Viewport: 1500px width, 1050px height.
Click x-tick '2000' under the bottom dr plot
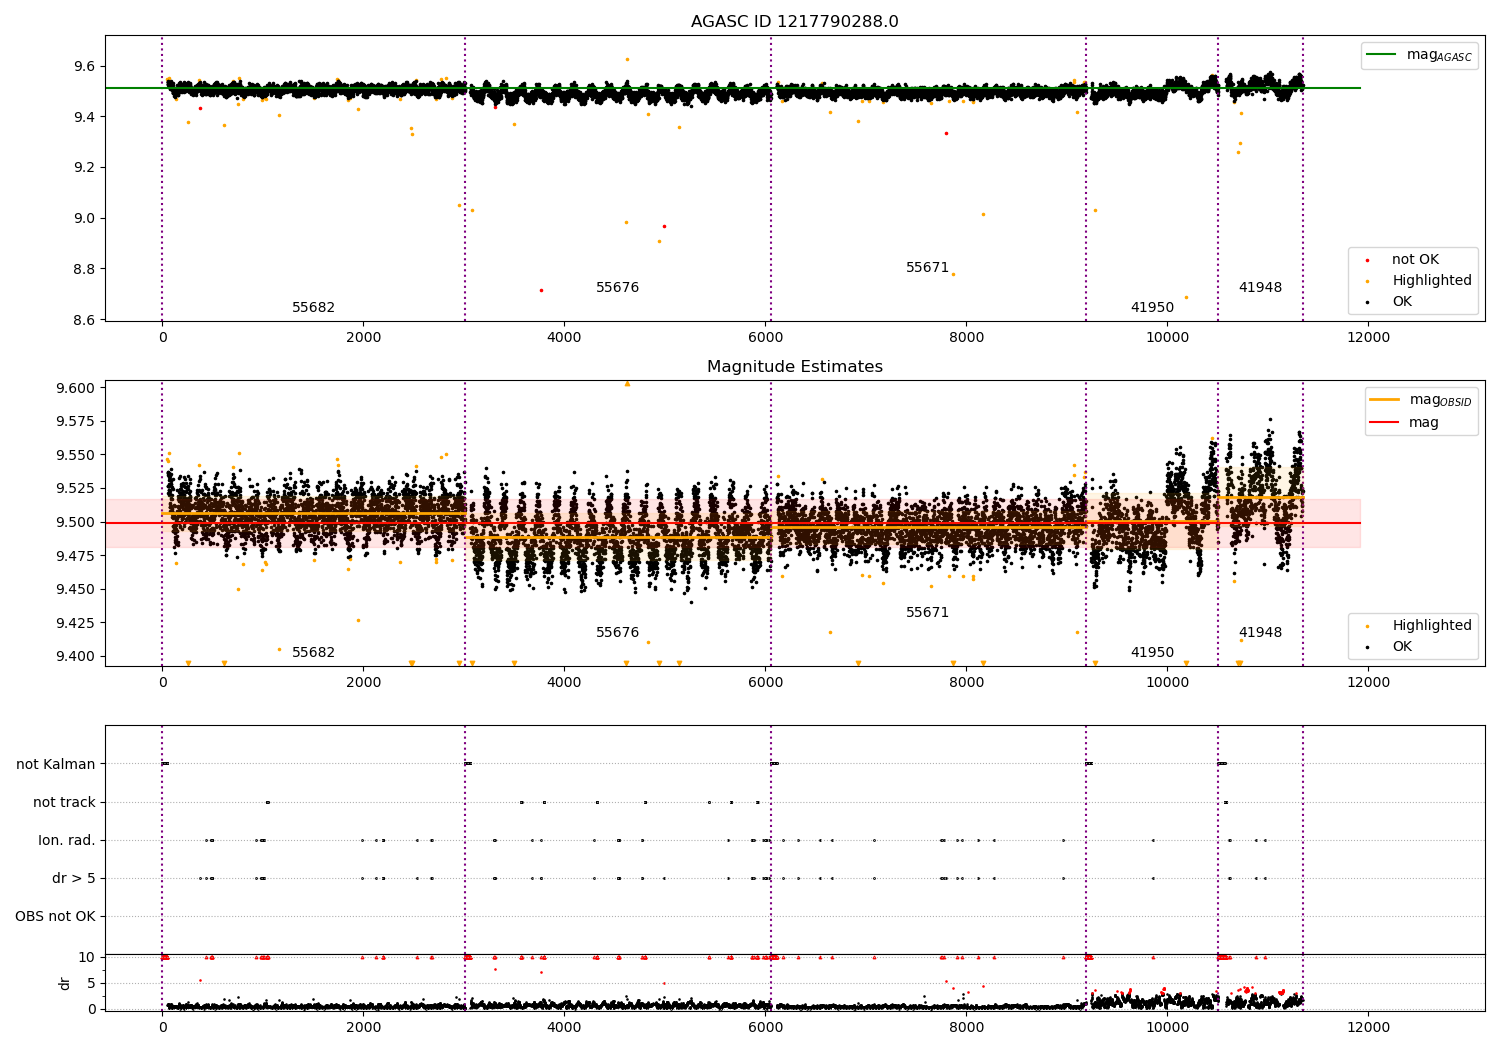point(363,1028)
